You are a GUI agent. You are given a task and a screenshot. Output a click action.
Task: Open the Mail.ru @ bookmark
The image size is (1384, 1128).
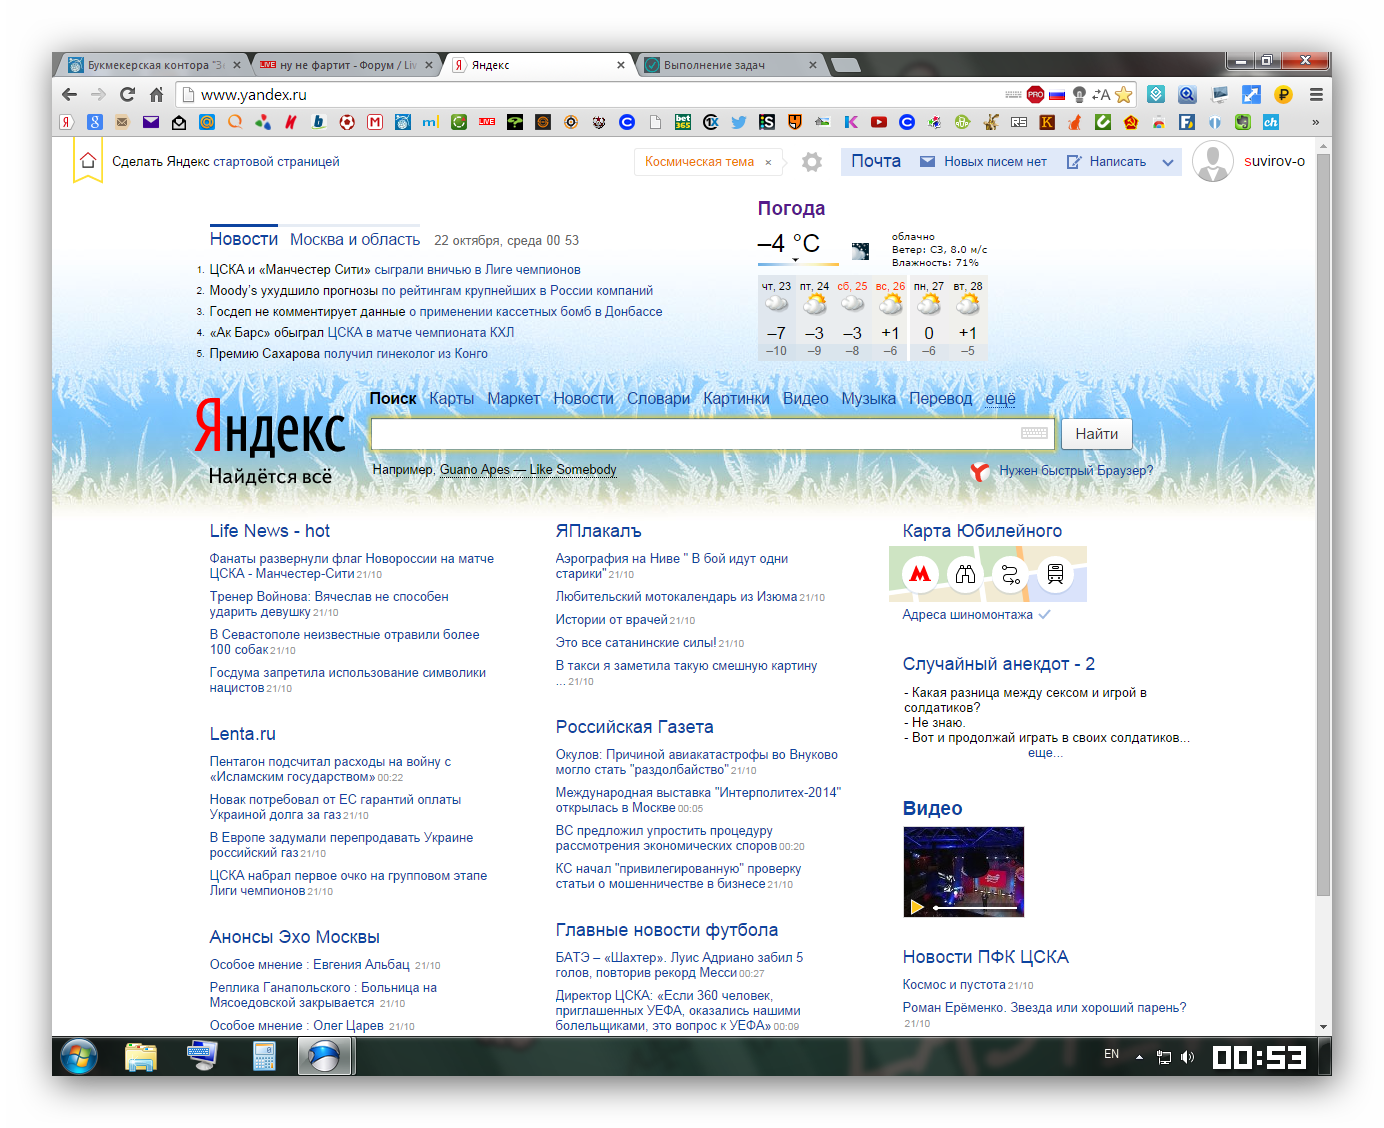207,122
